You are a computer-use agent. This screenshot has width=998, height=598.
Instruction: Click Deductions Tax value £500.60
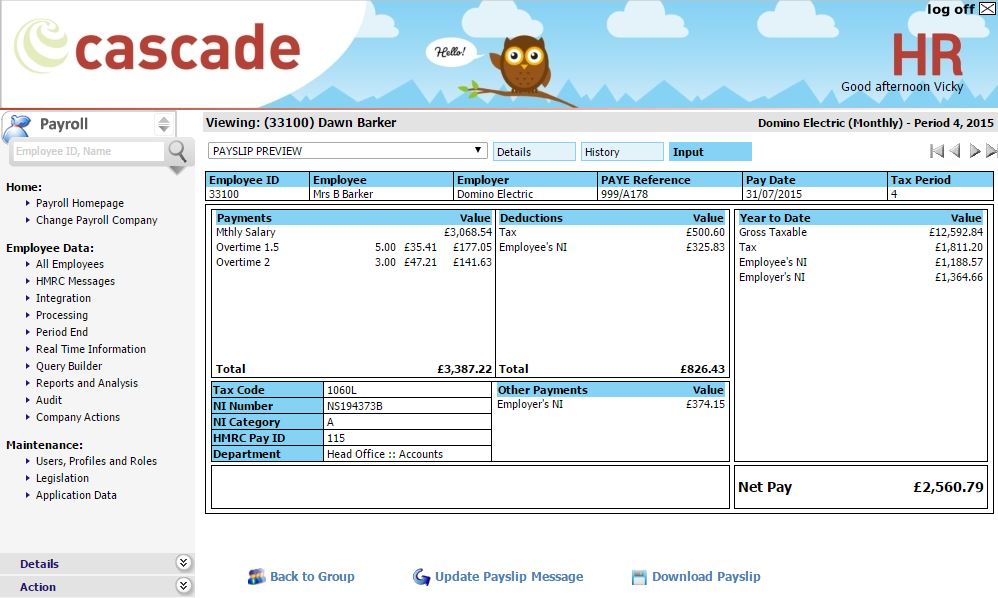coord(705,232)
